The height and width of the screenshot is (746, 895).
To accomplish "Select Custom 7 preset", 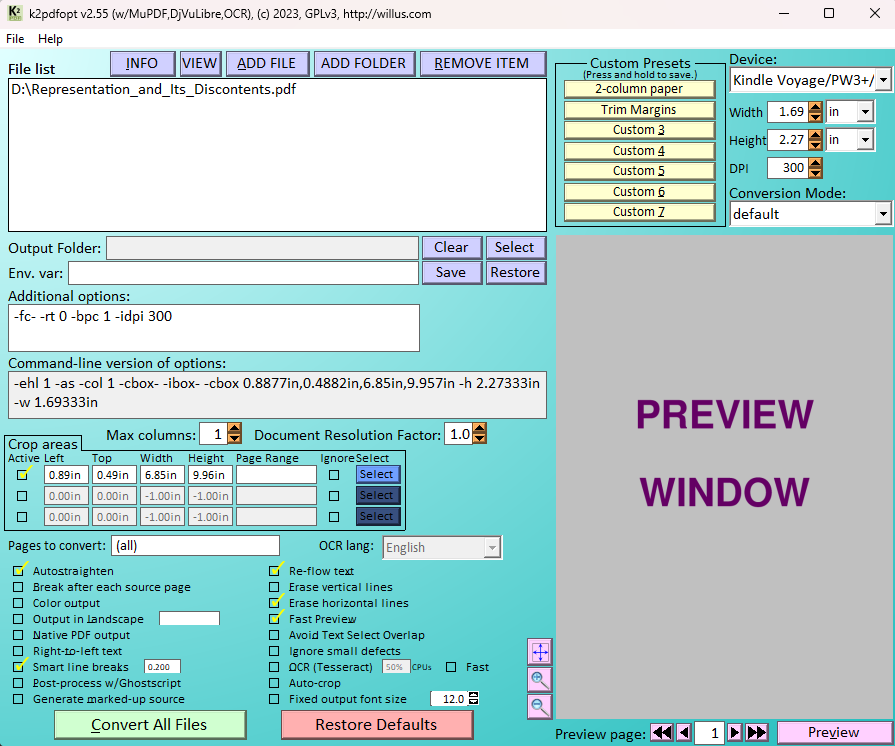I will (639, 212).
